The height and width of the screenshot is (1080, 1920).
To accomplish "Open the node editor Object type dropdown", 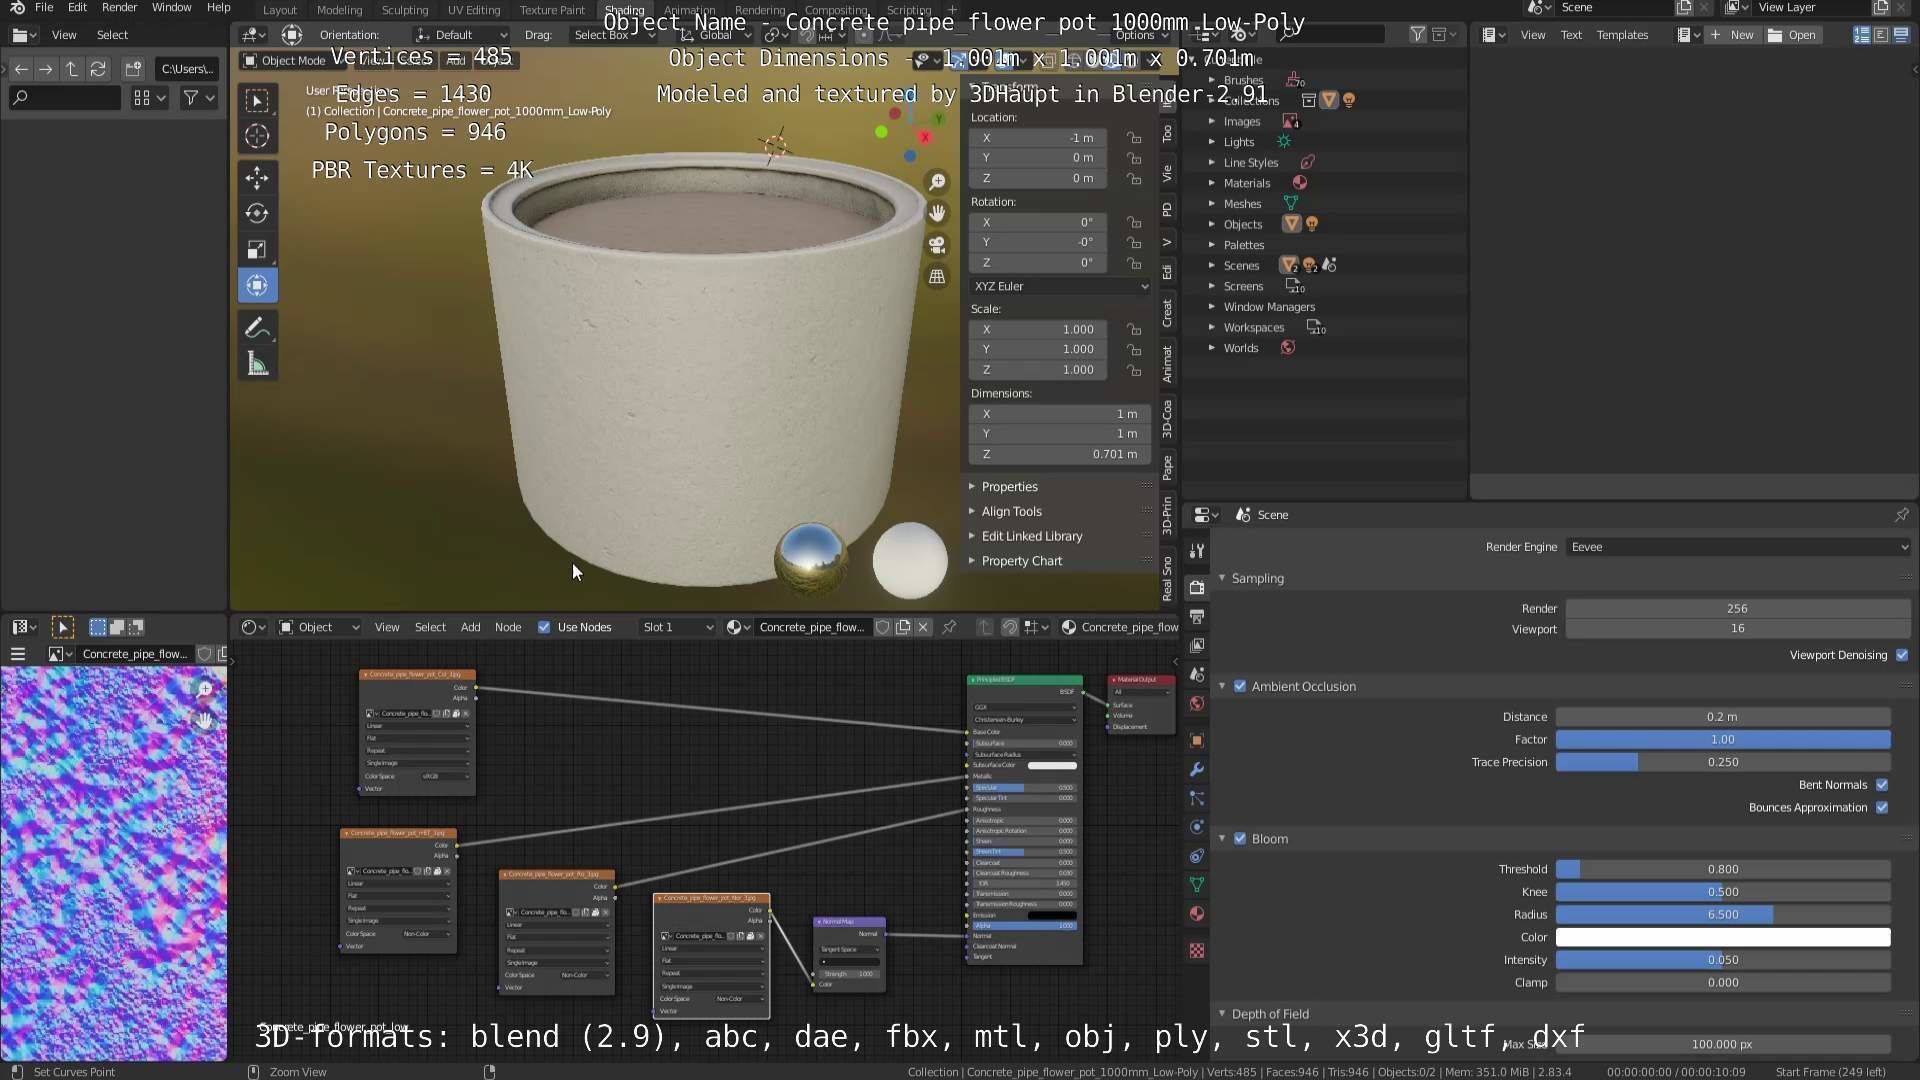I will pyautogui.click(x=318, y=627).
